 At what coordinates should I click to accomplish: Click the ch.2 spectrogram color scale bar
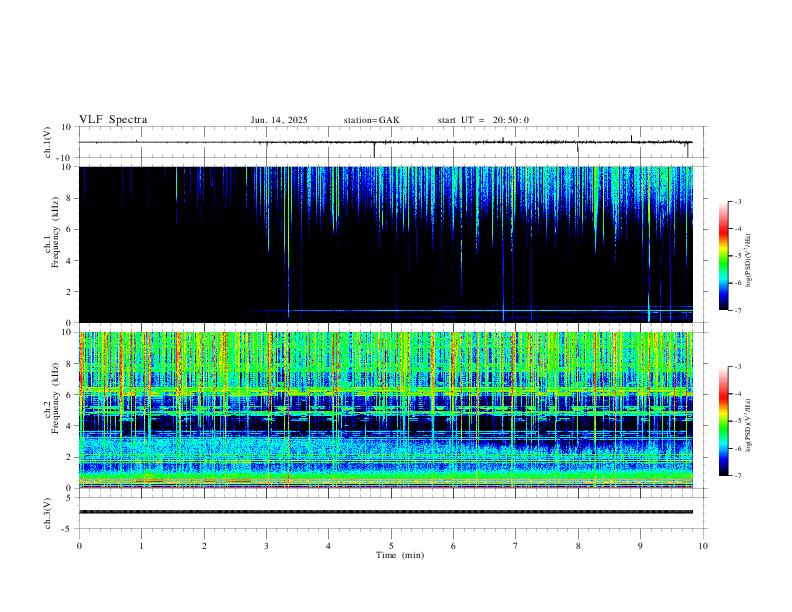(x=723, y=421)
